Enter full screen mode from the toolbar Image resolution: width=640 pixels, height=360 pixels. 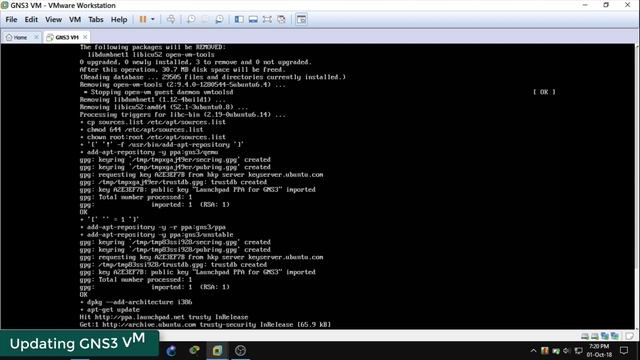tap(267, 19)
